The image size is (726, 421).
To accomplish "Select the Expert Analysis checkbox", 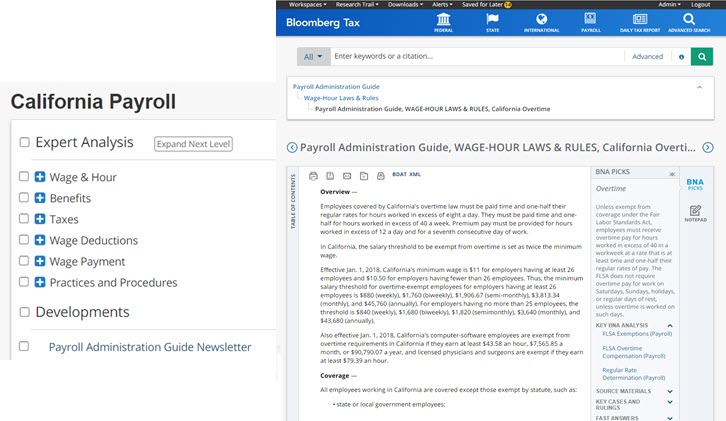I will point(24,143).
